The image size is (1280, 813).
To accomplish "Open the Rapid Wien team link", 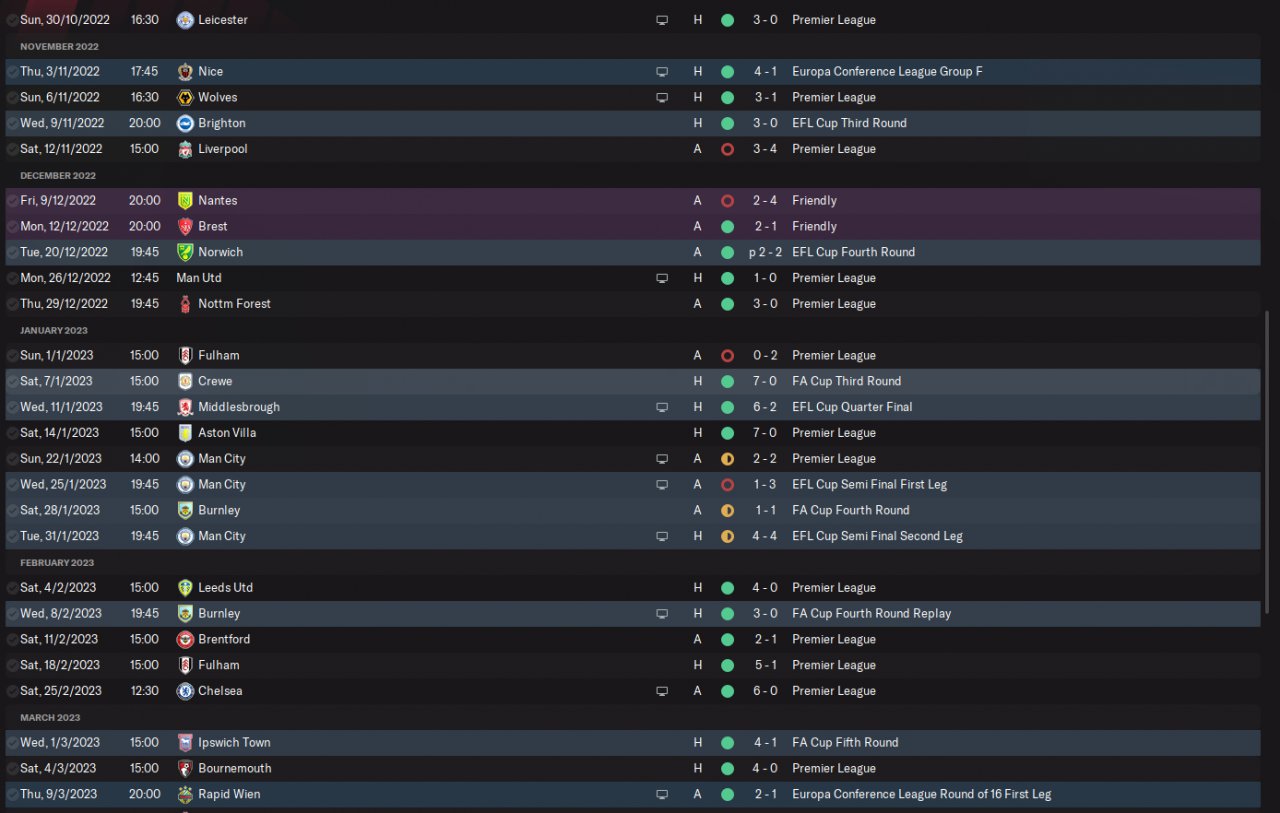I will (x=229, y=794).
